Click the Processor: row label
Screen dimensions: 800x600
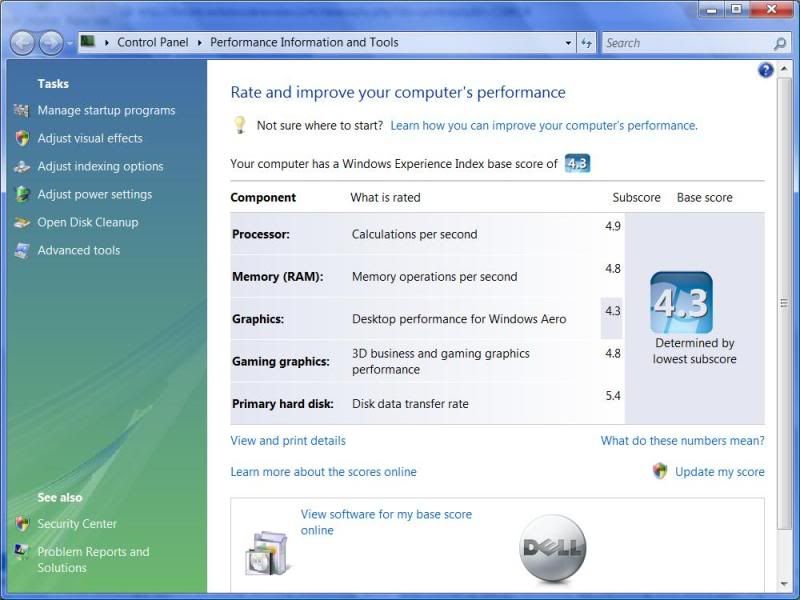261,234
